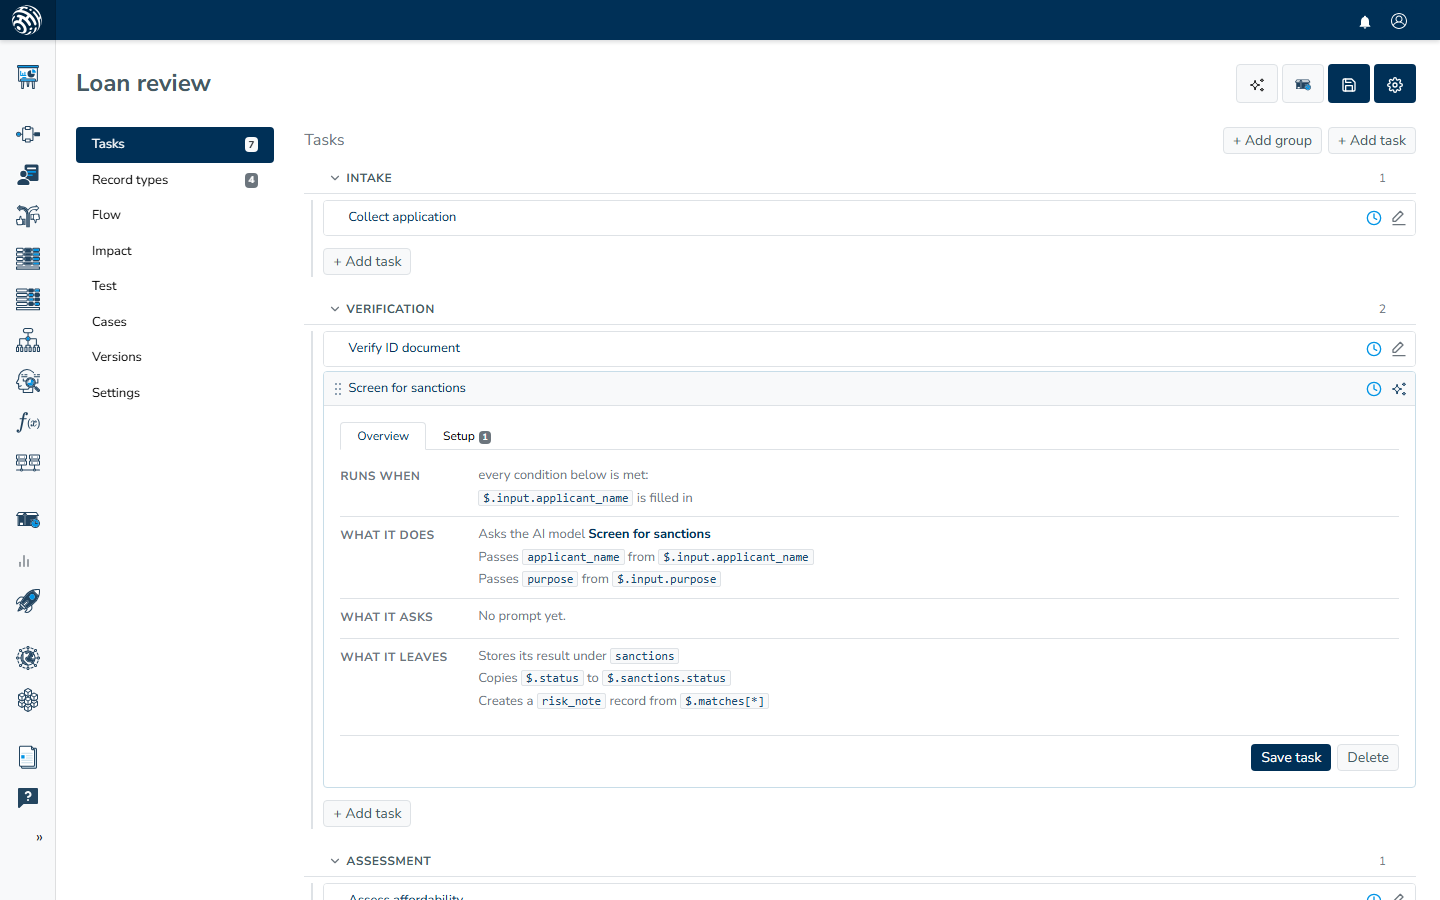1440x900 pixels.
Task: Go to the Versions menu item
Action: point(175,357)
